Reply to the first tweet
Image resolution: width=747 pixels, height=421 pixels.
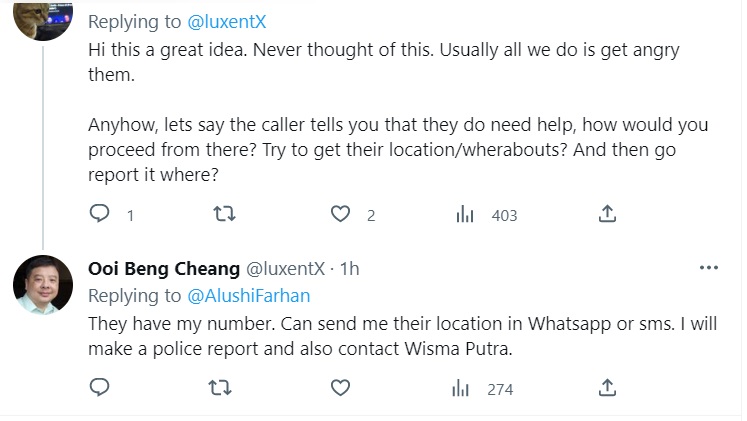(100, 214)
